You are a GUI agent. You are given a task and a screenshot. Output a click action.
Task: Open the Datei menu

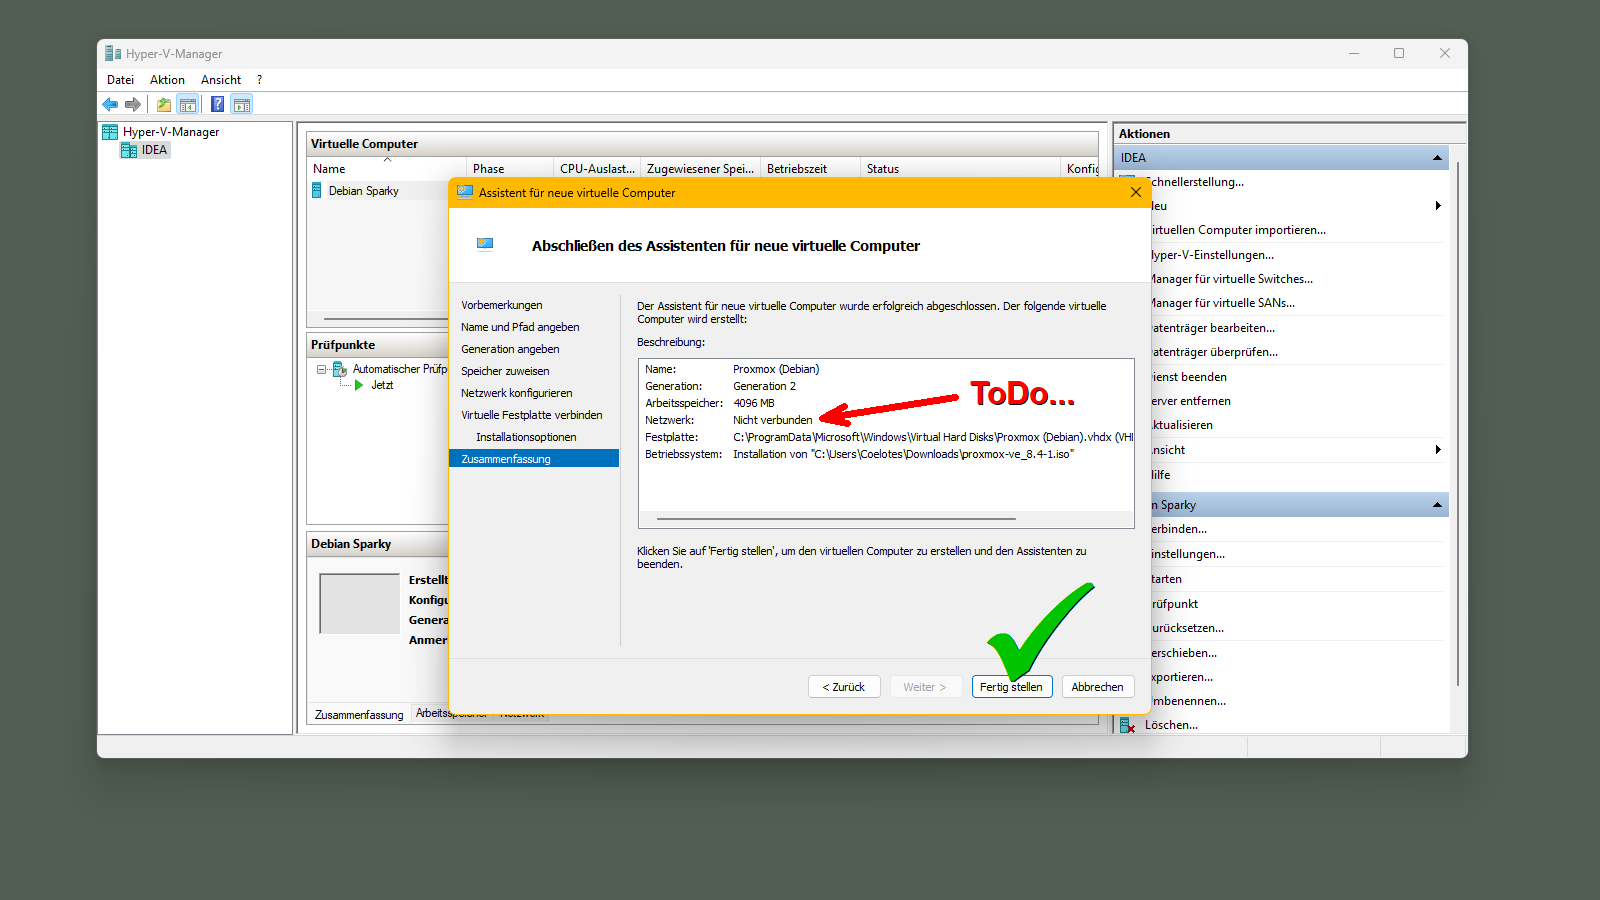120,80
